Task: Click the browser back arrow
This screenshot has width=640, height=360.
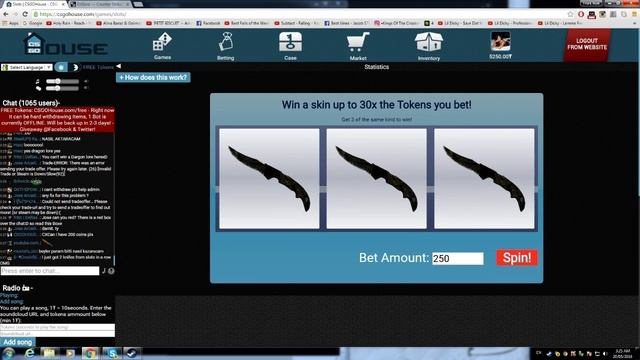Action: tap(6, 14)
